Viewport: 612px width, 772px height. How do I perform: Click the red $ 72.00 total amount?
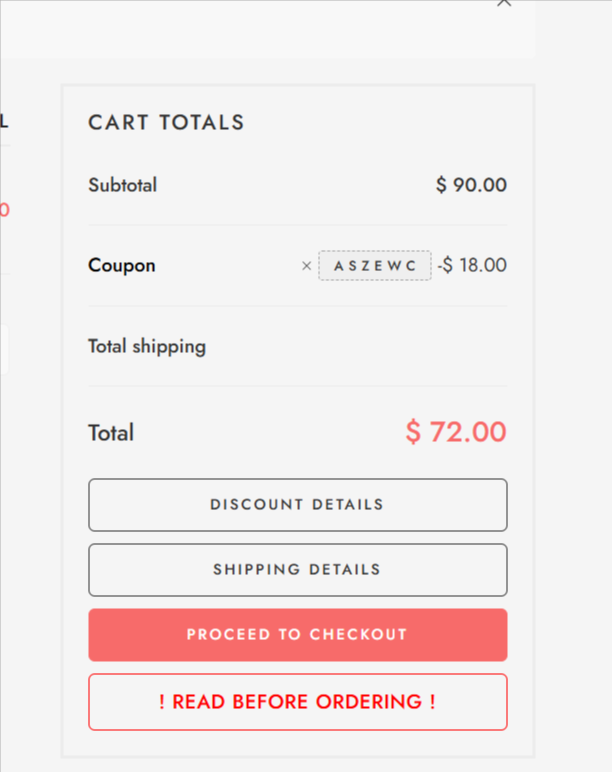(x=456, y=432)
